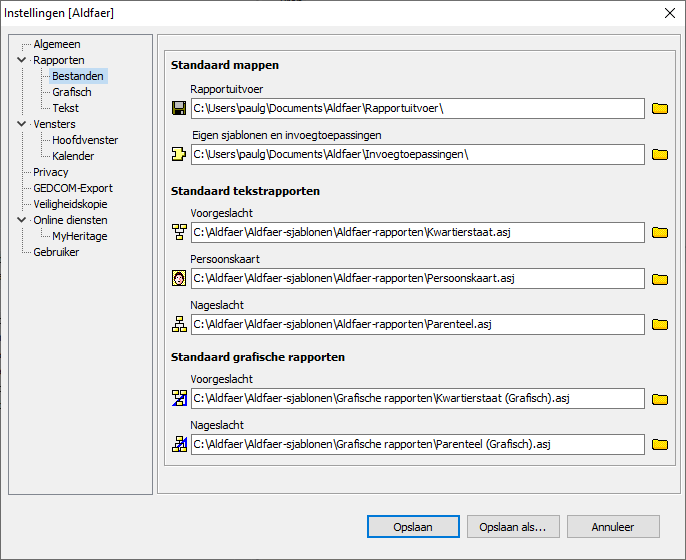686x560 pixels.
Task: Open the Privacy settings page
Action: coord(51,172)
